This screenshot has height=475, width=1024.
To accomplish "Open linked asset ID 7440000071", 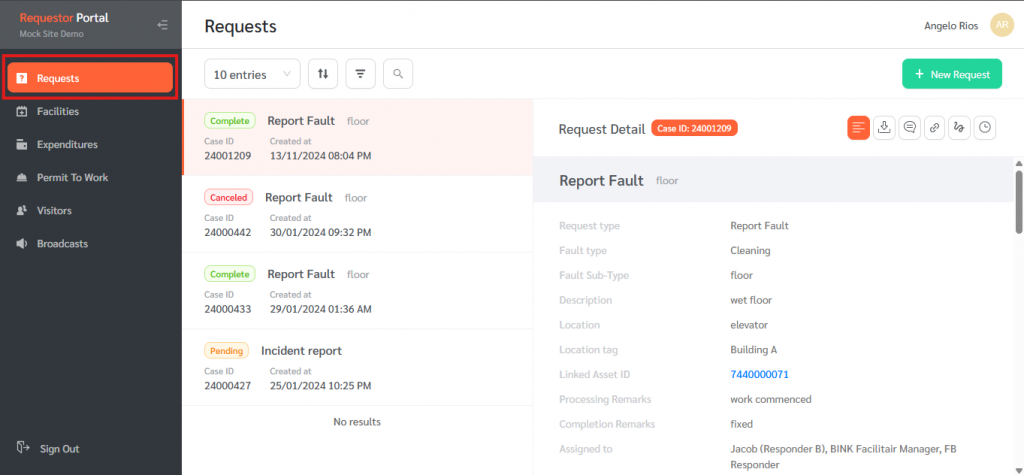I will pyautogui.click(x=759, y=374).
